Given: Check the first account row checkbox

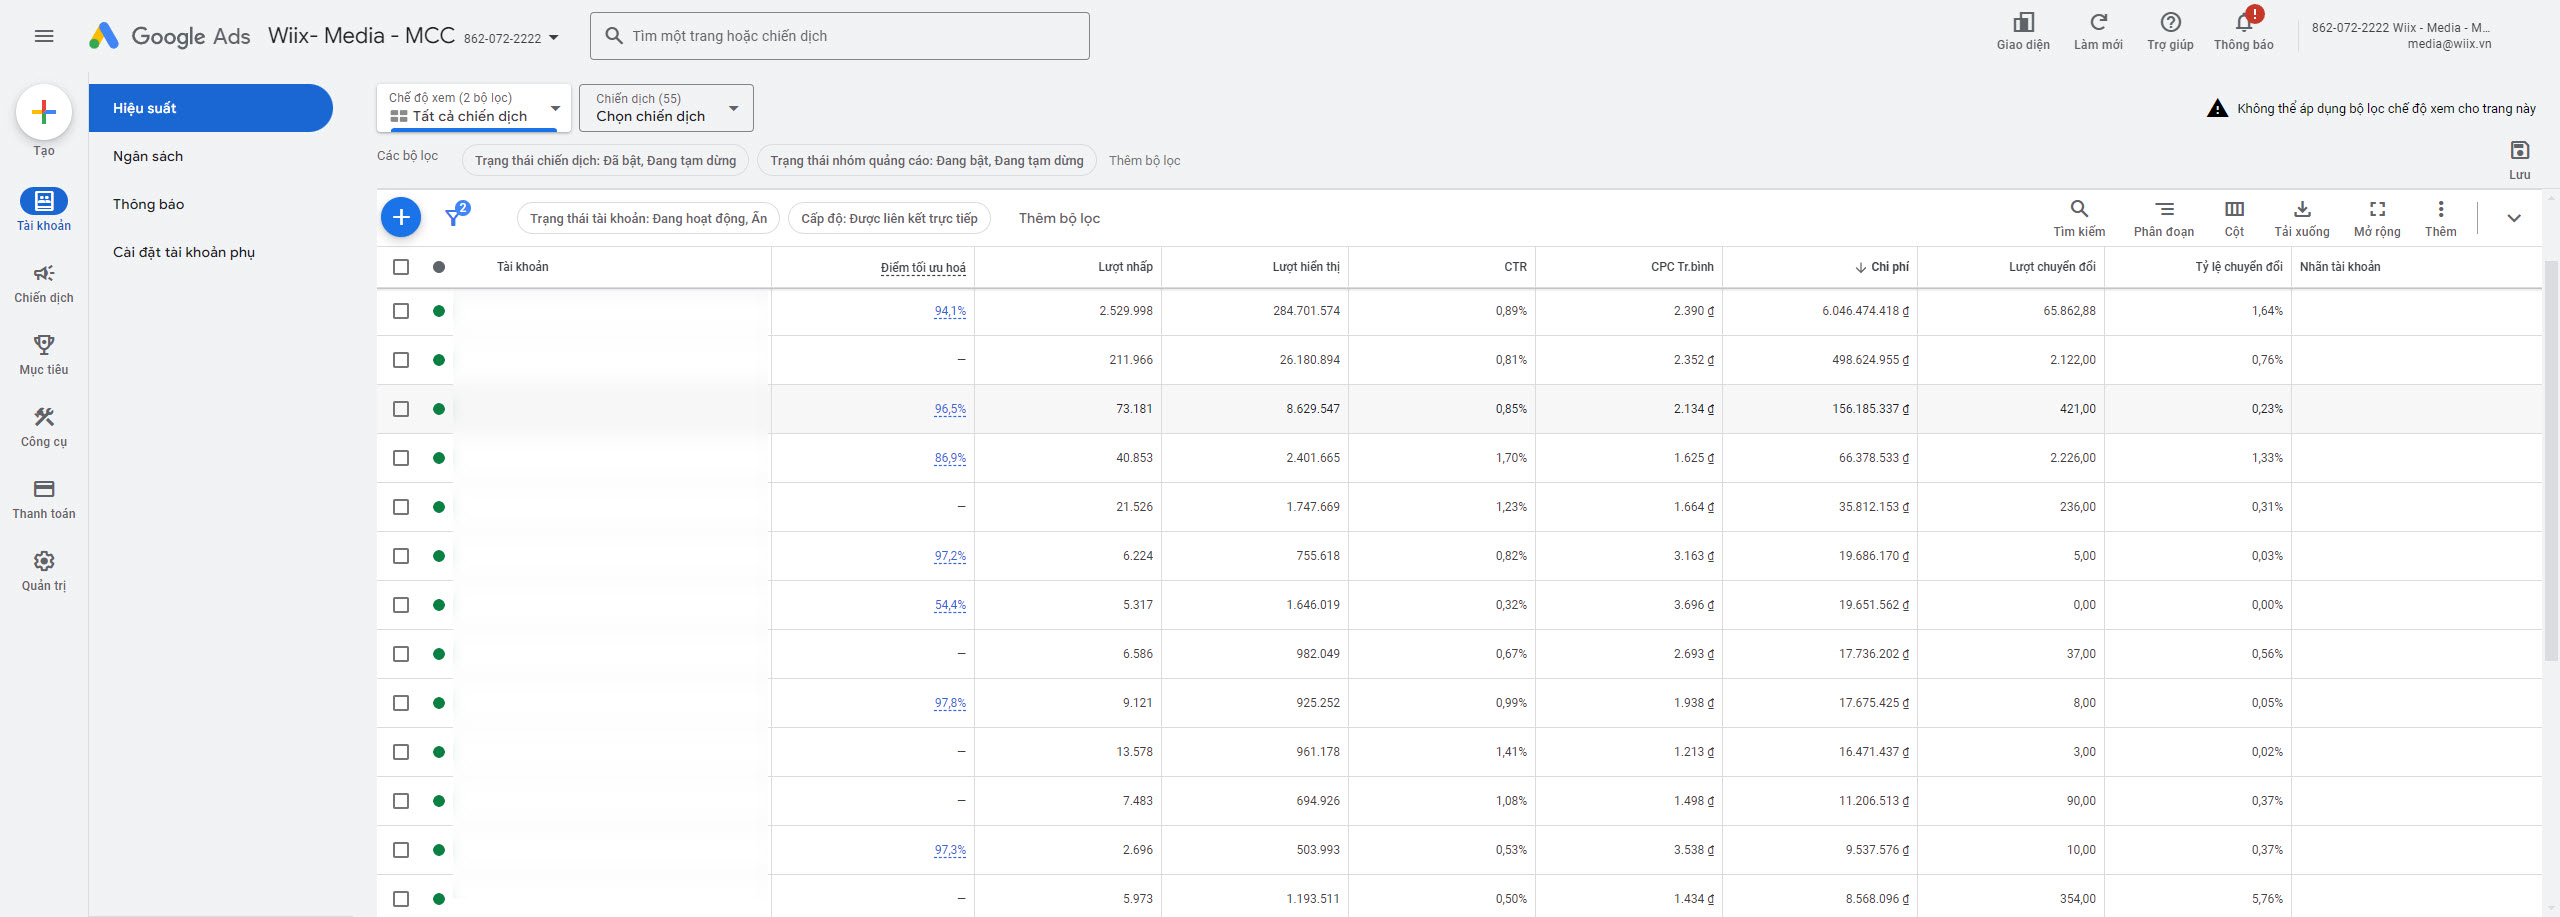Looking at the screenshot, I should click(x=401, y=311).
